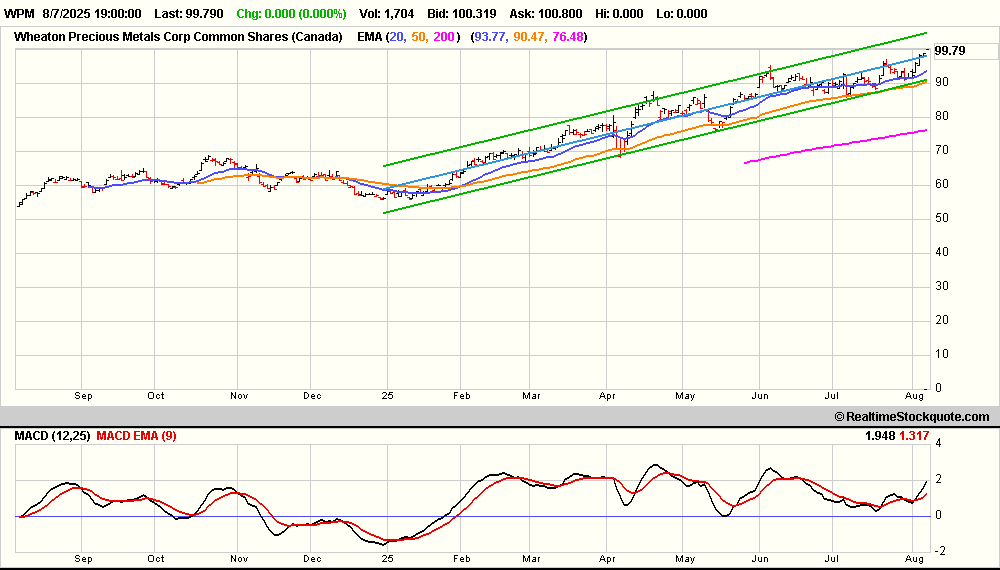
Task: Select the orange 50 EMA period label
Action: click(419, 37)
